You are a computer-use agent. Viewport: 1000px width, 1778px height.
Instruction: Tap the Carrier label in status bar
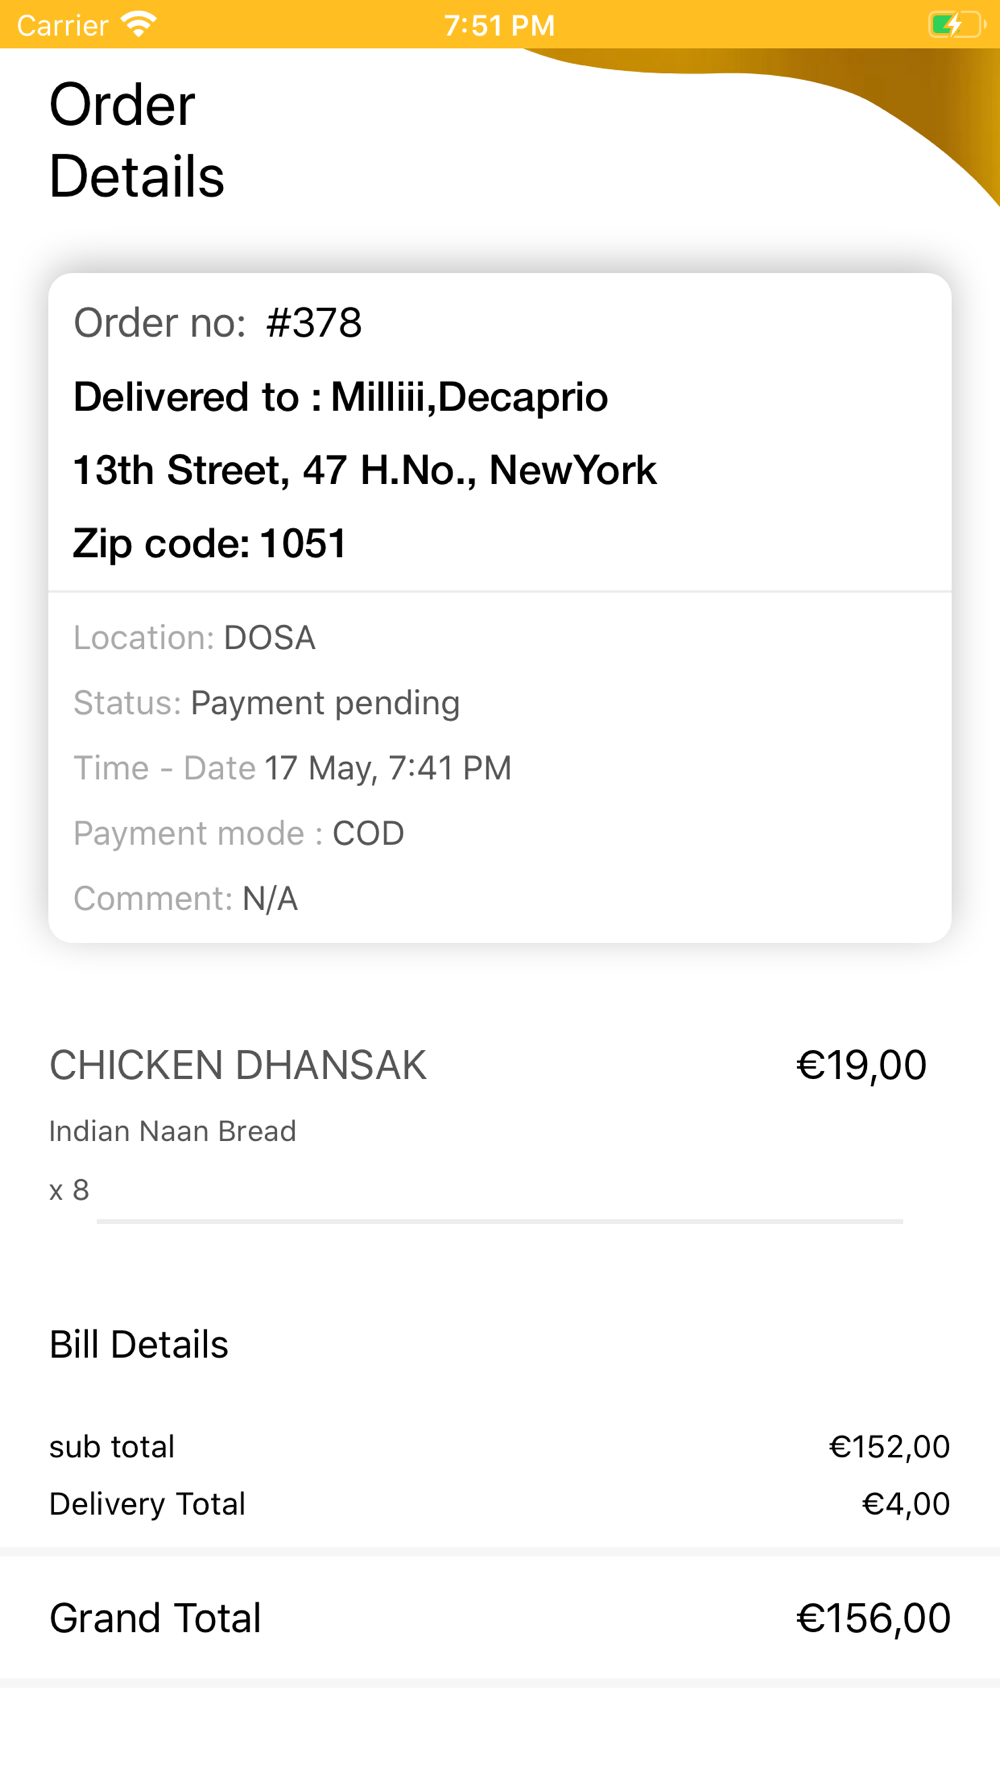click(62, 25)
